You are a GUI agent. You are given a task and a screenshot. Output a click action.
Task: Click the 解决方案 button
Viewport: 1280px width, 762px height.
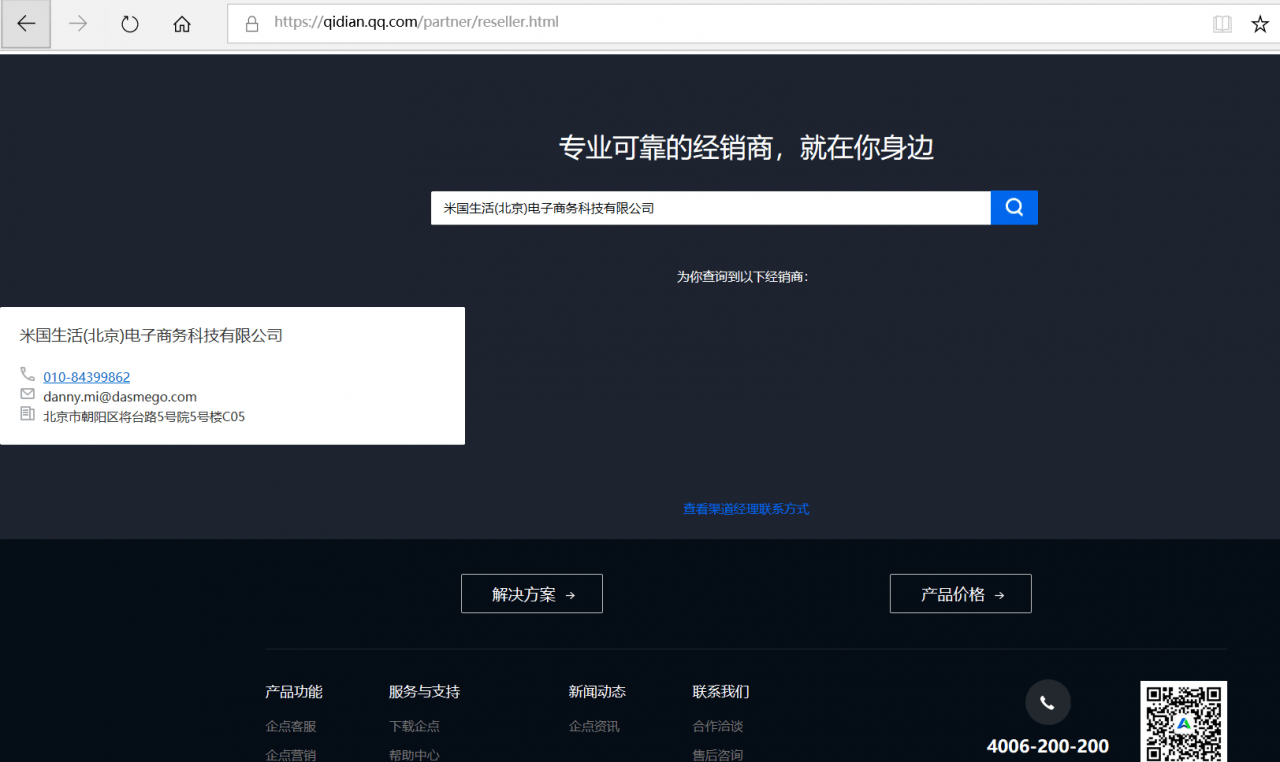pos(531,593)
